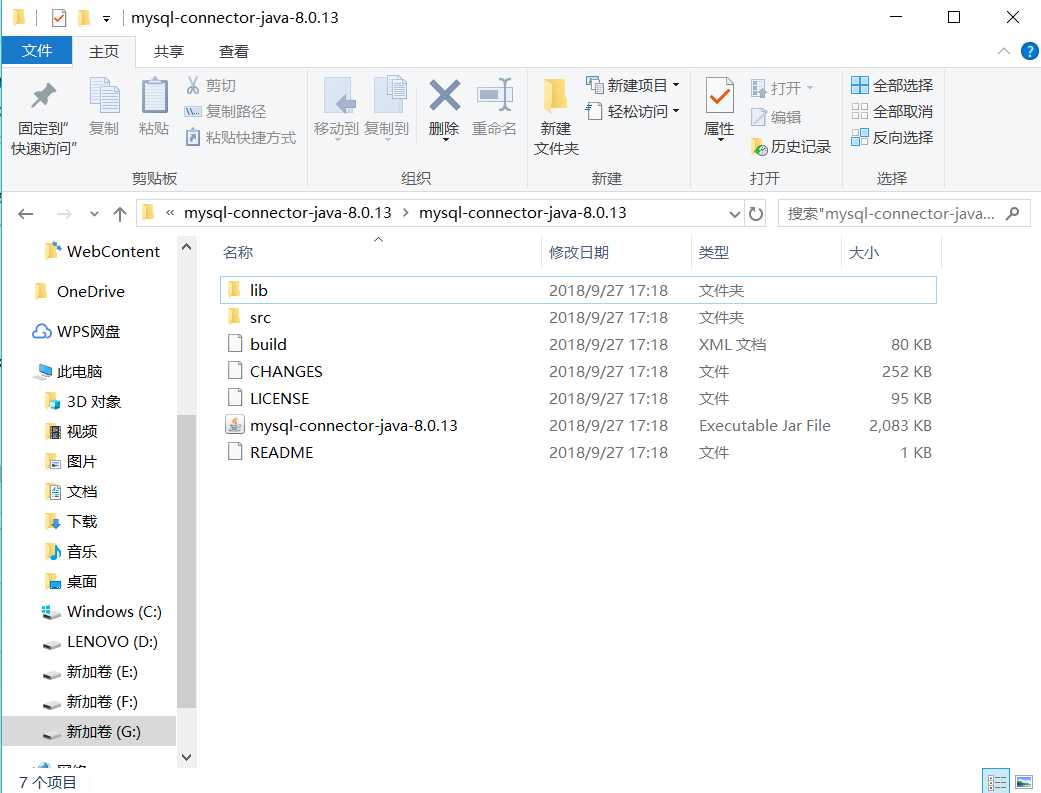
Task: Open Recent locations dropdown arrow
Action: pyautogui.click(x=94, y=214)
